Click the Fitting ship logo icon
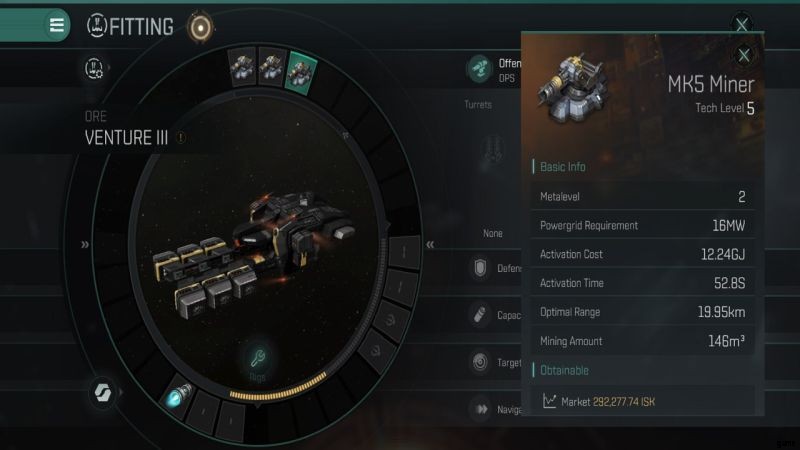 pos(96,26)
